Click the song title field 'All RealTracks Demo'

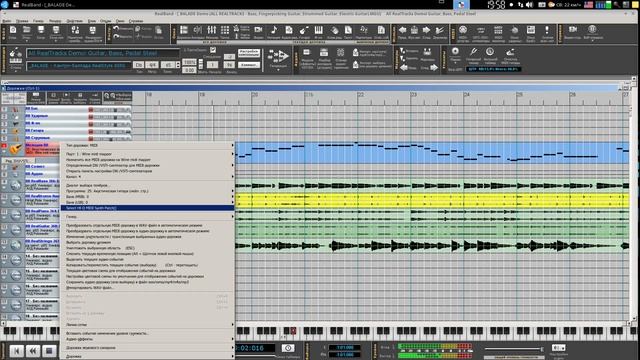[103, 53]
